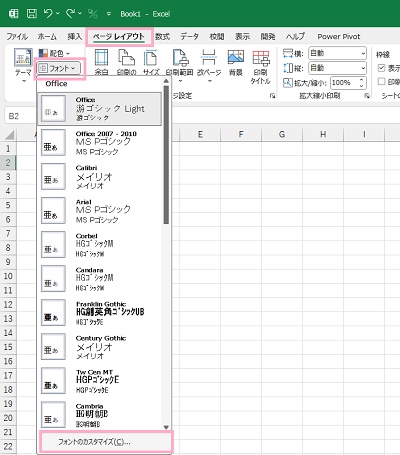Click the Excel app icon in title bar

13,14
